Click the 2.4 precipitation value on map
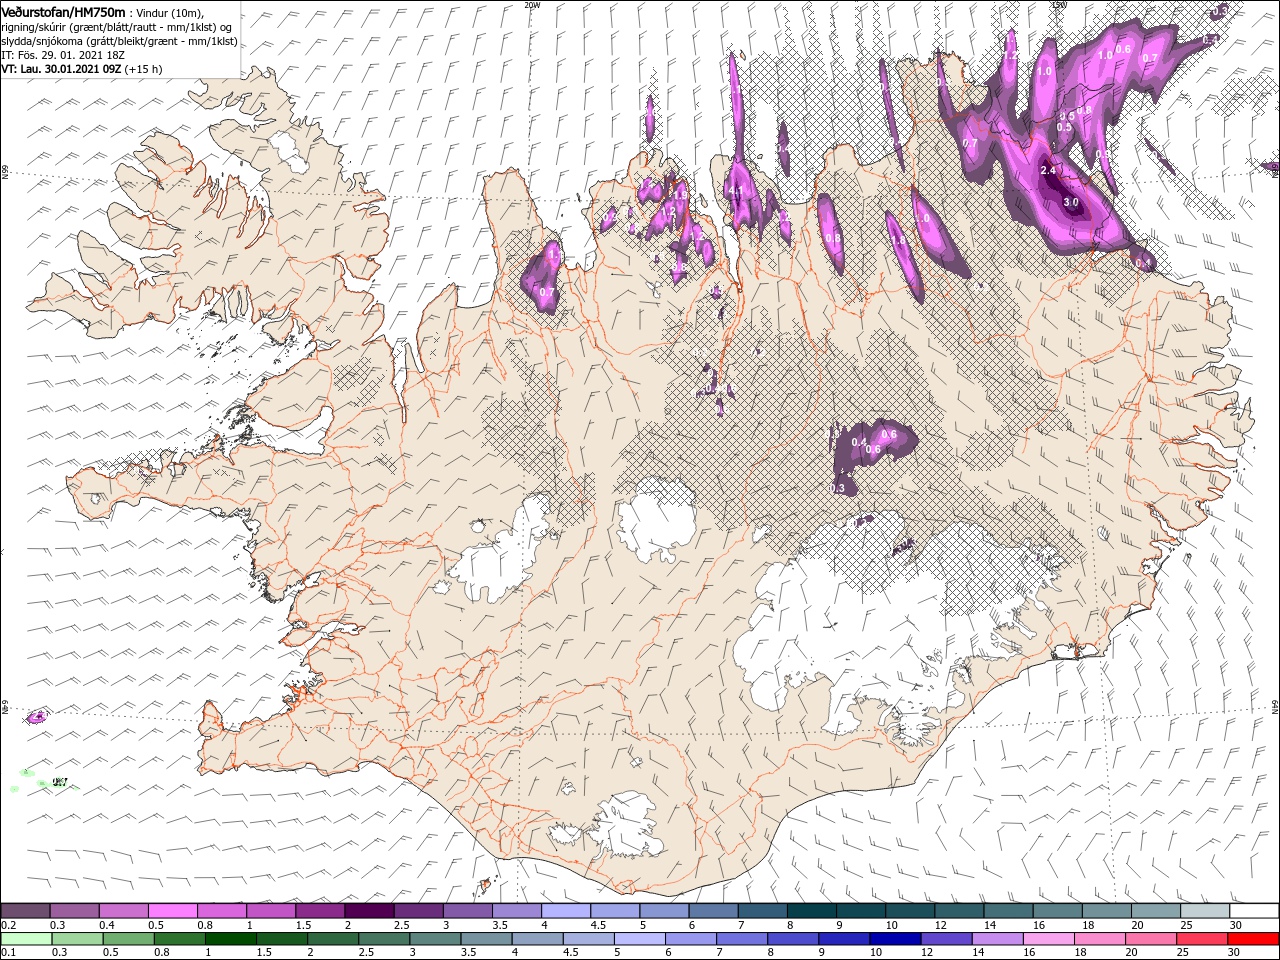 pyautogui.click(x=1048, y=171)
